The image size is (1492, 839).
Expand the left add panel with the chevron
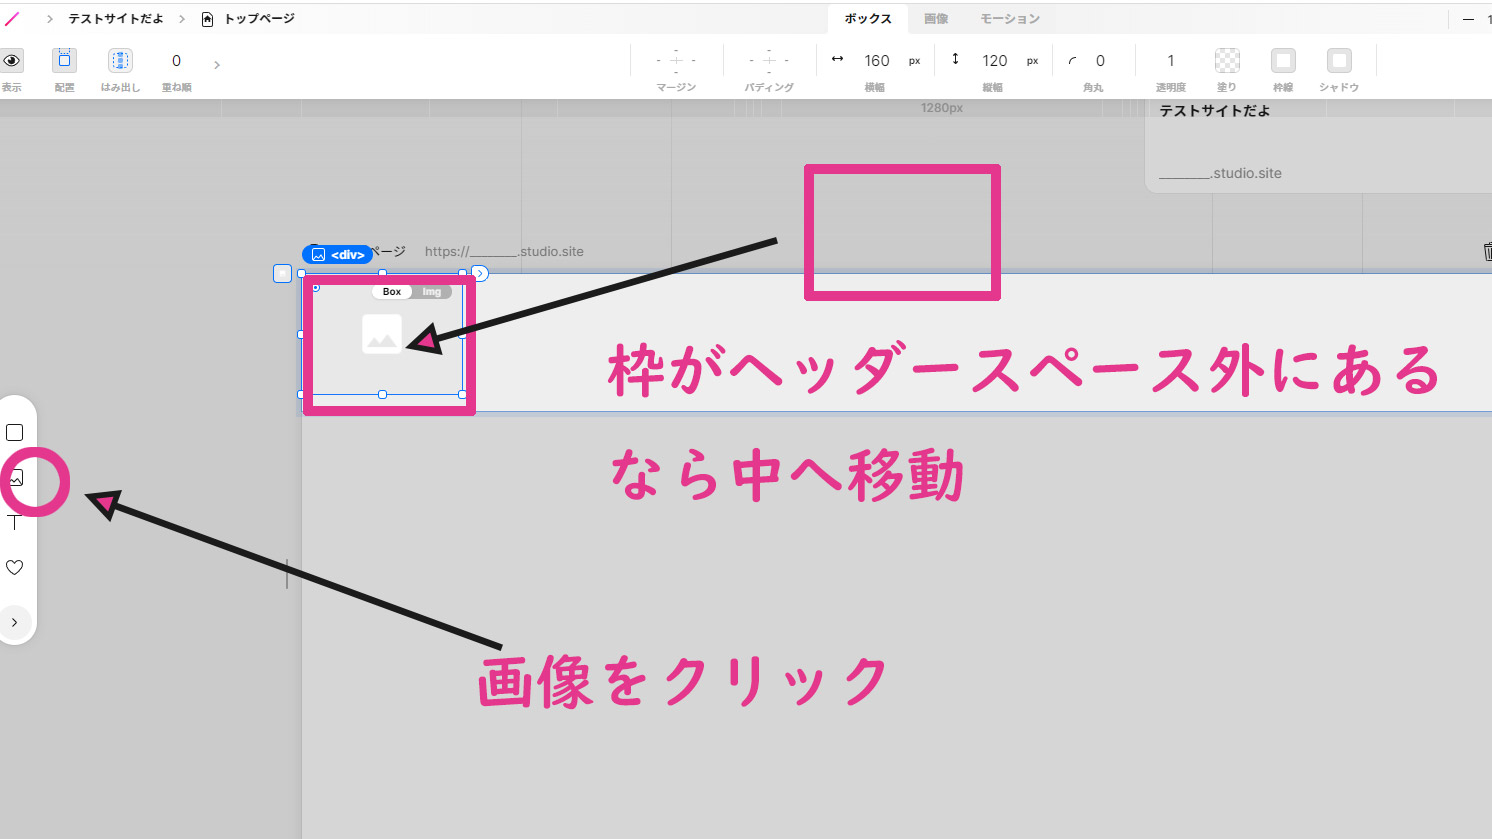15,622
